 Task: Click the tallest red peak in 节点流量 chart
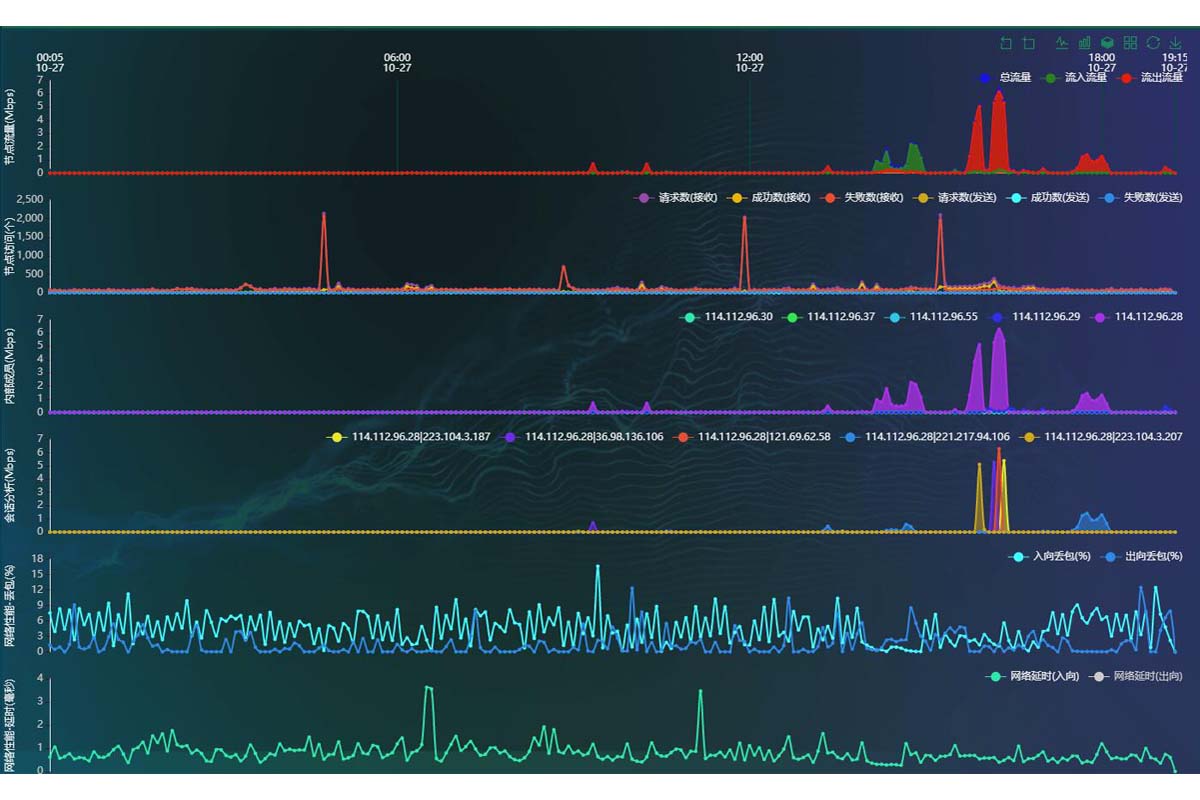pos(998,95)
